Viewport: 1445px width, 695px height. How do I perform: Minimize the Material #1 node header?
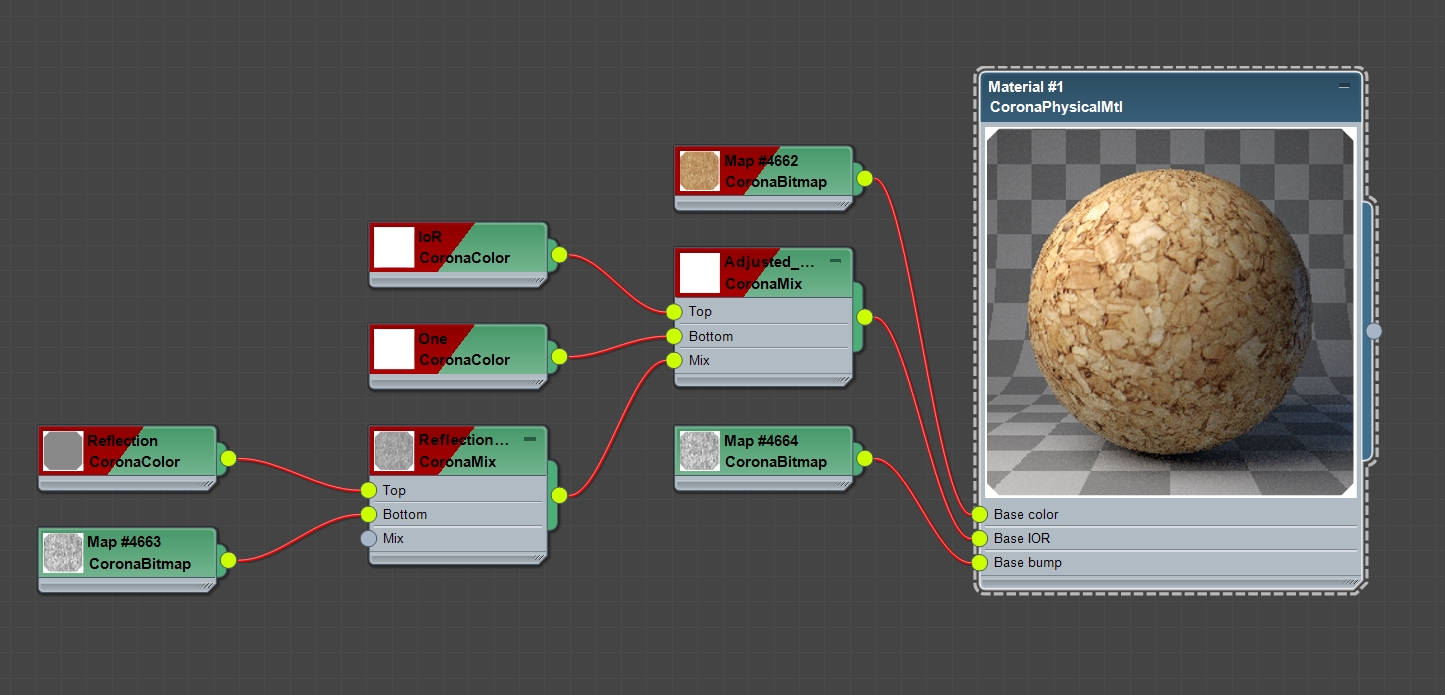tap(1345, 87)
